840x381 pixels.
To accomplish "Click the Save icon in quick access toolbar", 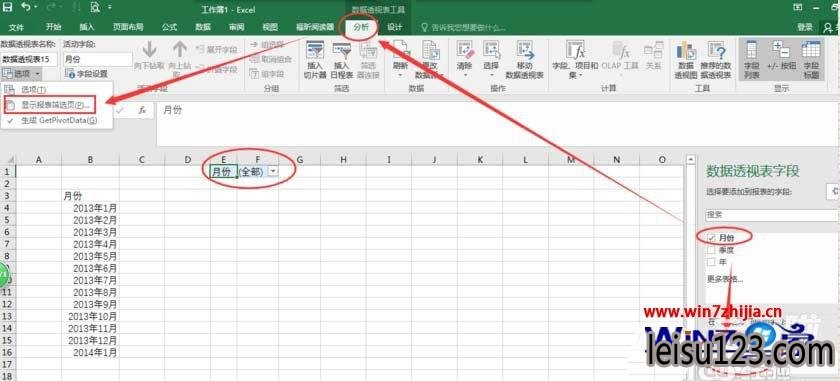I will [8, 8].
